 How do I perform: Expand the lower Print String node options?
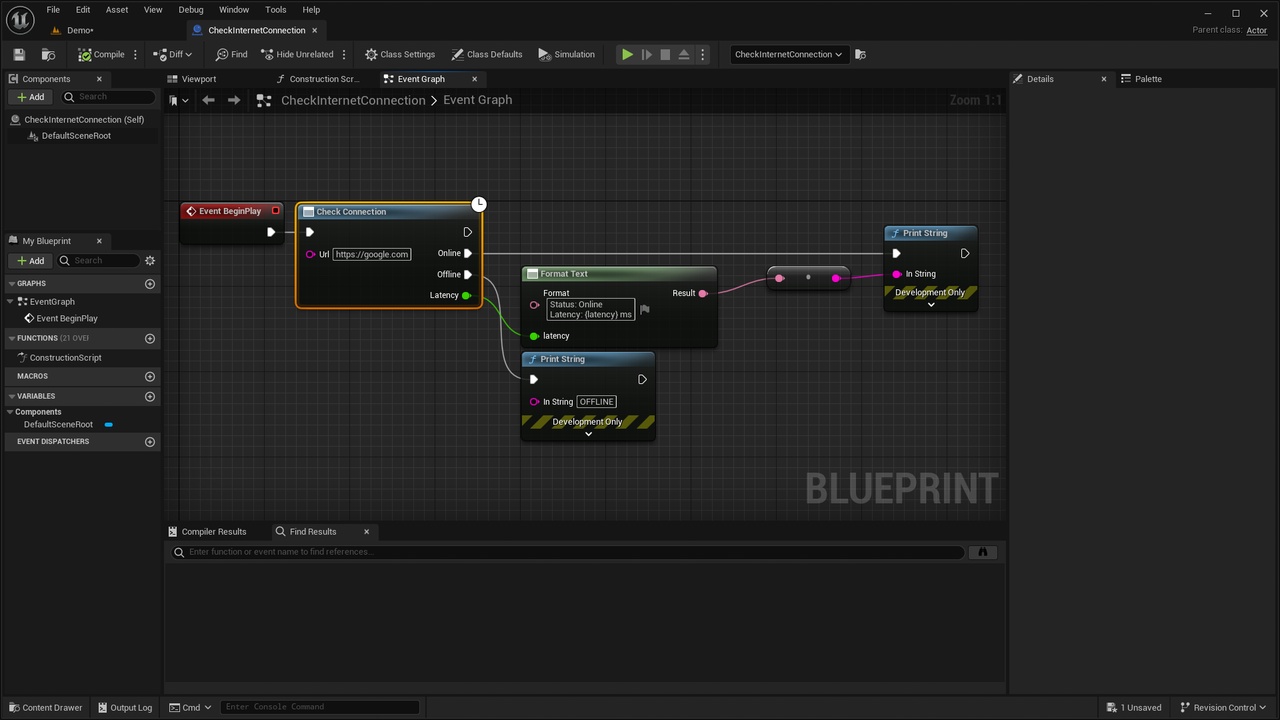pyautogui.click(x=588, y=434)
